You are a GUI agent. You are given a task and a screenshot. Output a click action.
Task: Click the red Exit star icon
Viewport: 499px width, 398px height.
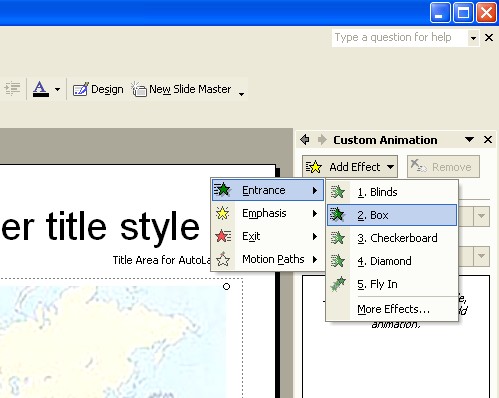(223, 236)
